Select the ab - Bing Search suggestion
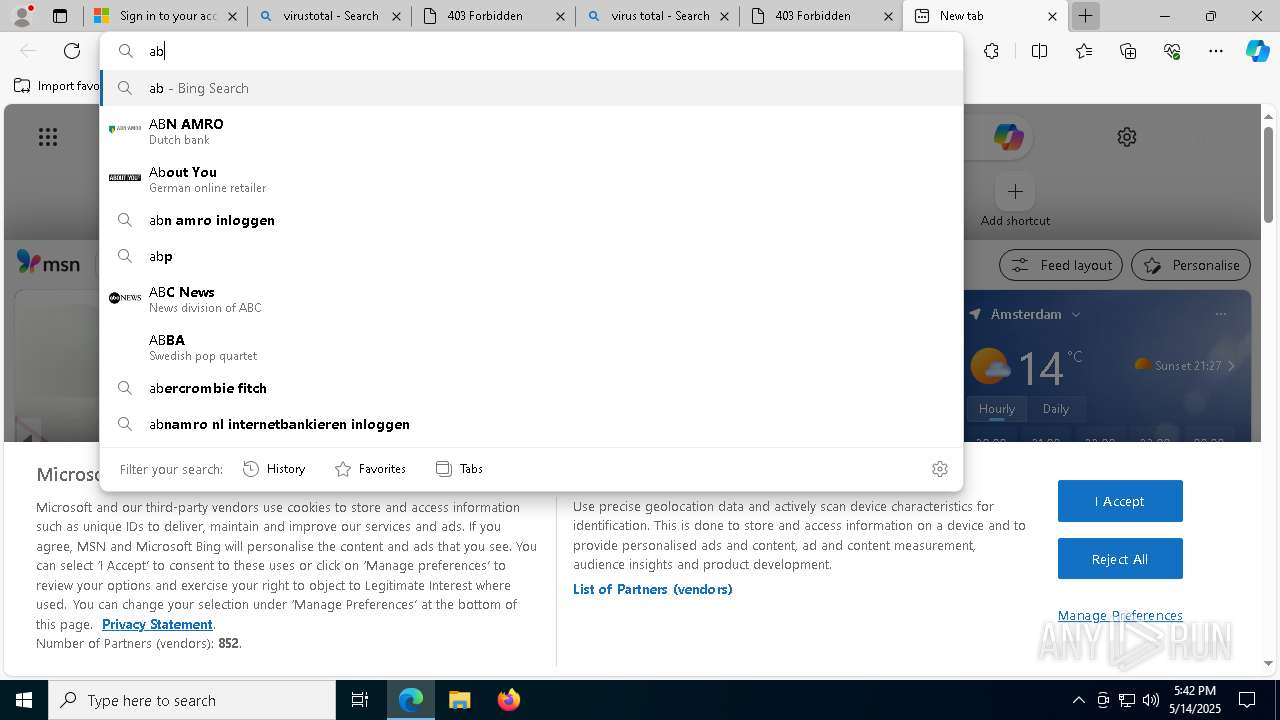 coord(531,88)
